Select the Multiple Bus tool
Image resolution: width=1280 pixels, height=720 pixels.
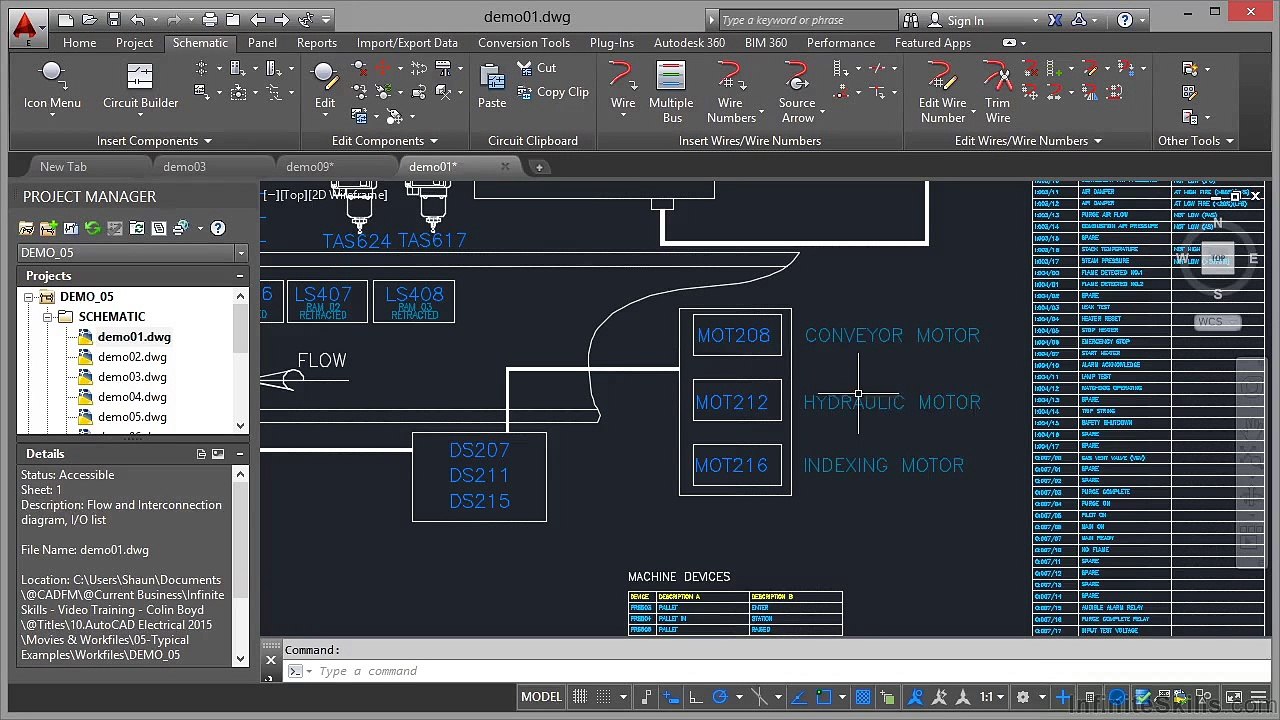pyautogui.click(x=671, y=92)
